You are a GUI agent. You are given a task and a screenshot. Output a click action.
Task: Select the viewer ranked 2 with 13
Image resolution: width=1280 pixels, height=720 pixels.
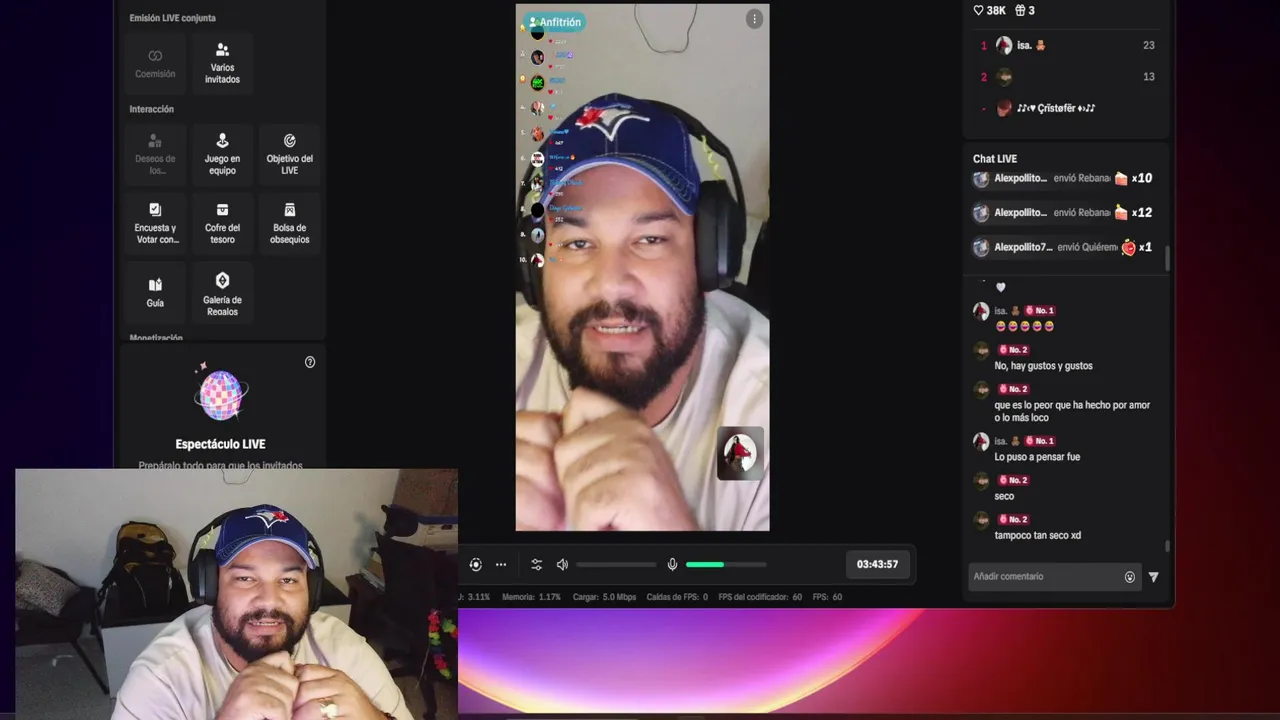click(1067, 77)
